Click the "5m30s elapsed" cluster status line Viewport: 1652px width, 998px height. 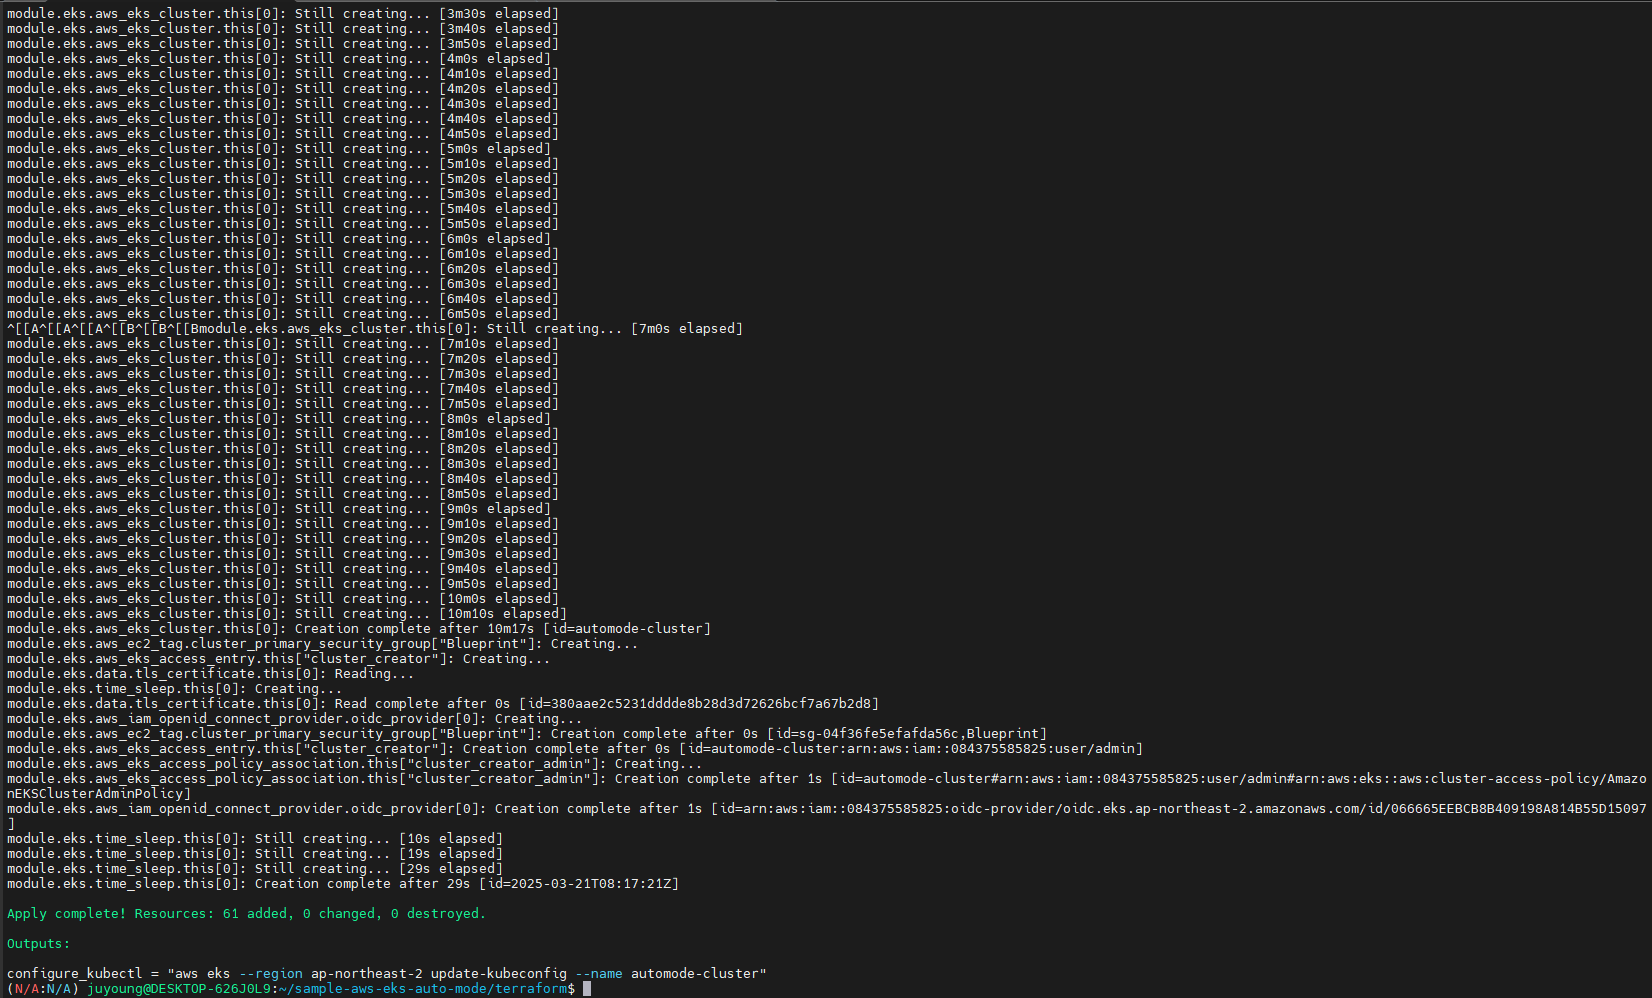click(x=283, y=193)
